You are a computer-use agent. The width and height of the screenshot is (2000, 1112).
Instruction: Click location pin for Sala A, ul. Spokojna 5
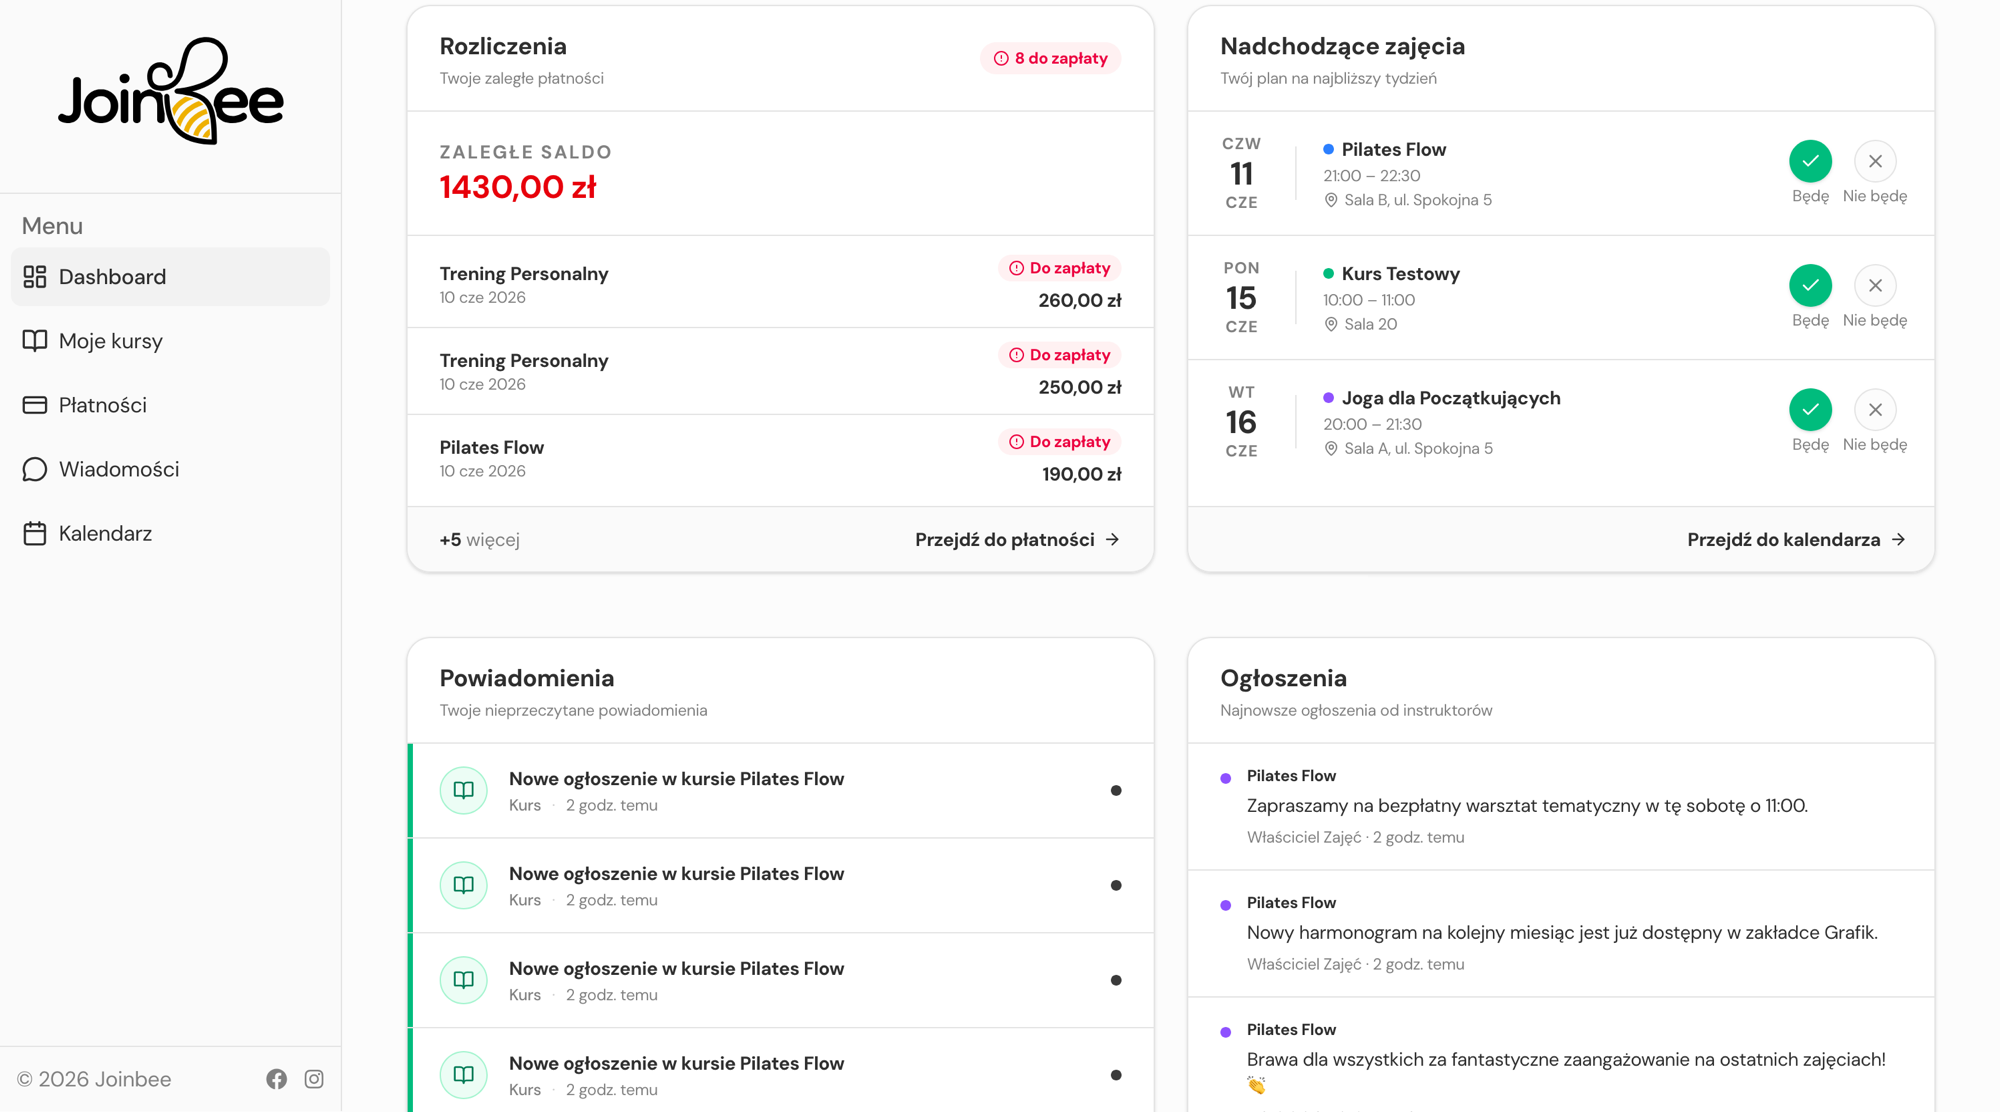1331,448
